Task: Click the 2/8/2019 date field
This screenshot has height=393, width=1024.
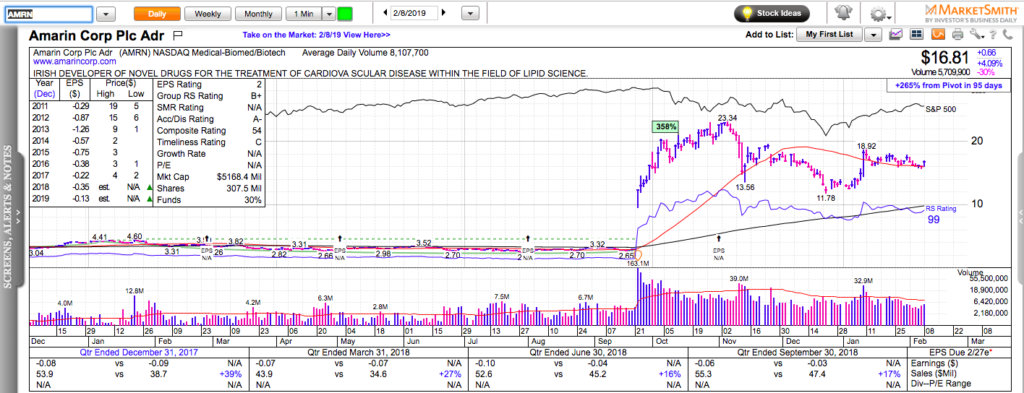Action: [x=414, y=13]
